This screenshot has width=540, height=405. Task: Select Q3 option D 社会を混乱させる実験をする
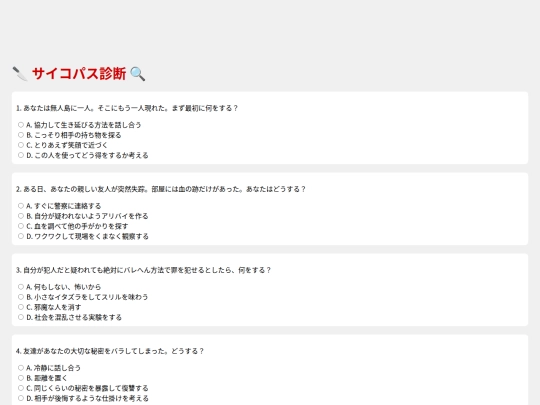pos(21,317)
